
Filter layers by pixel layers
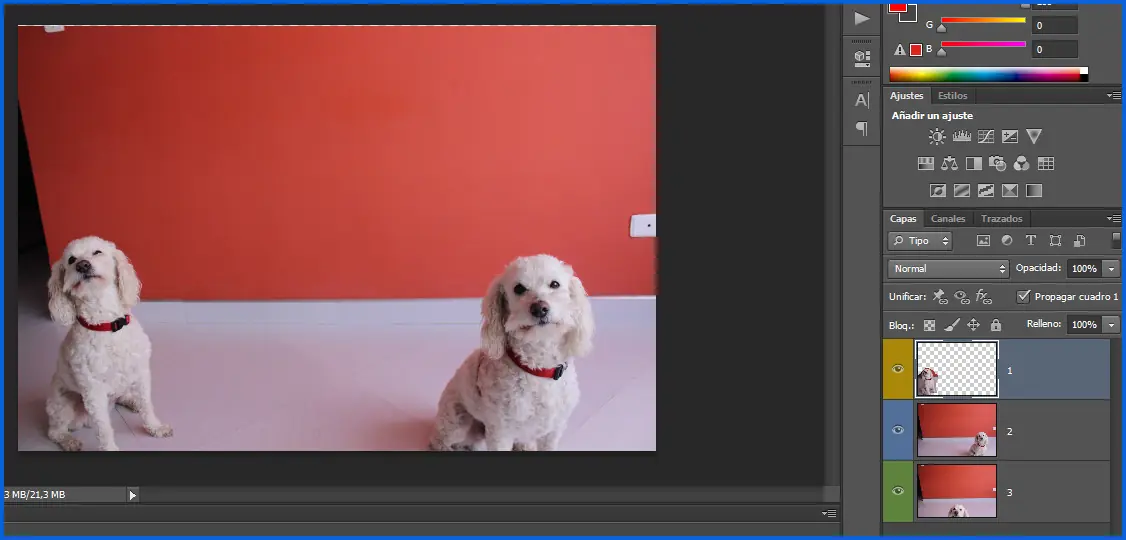click(983, 241)
